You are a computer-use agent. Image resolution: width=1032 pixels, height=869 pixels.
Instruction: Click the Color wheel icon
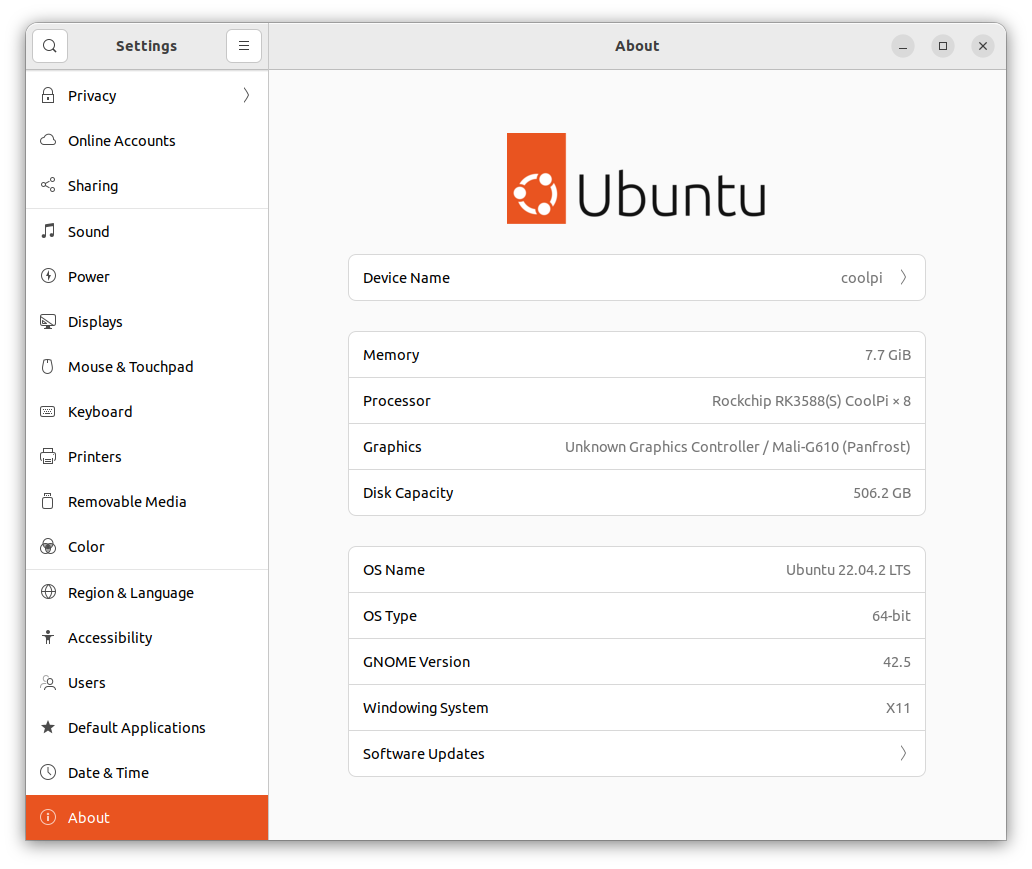[48, 546]
